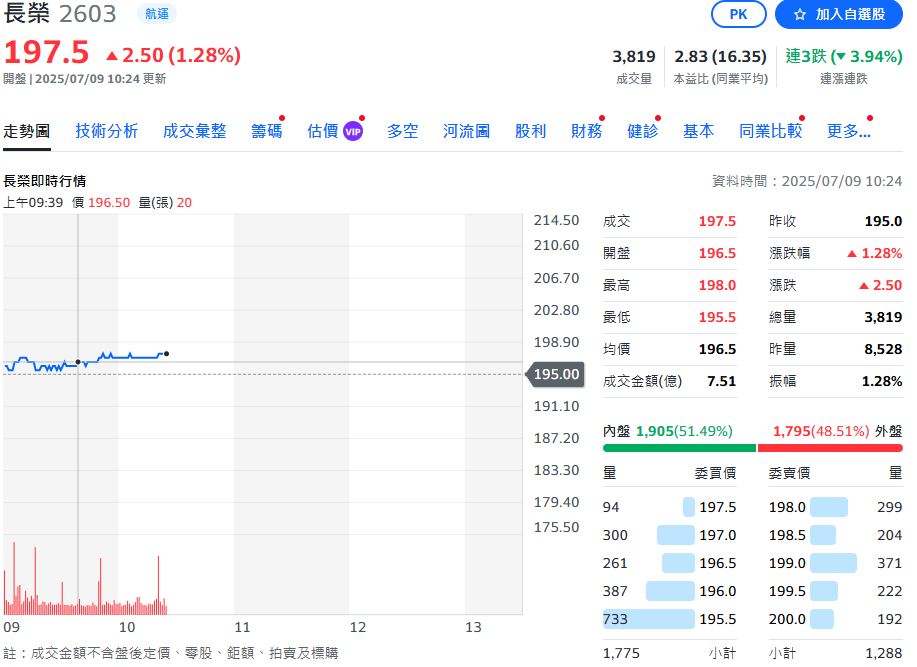Click the 昨量 value 8,528
Viewport: 917px width, 667px height.
[x=884, y=350]
